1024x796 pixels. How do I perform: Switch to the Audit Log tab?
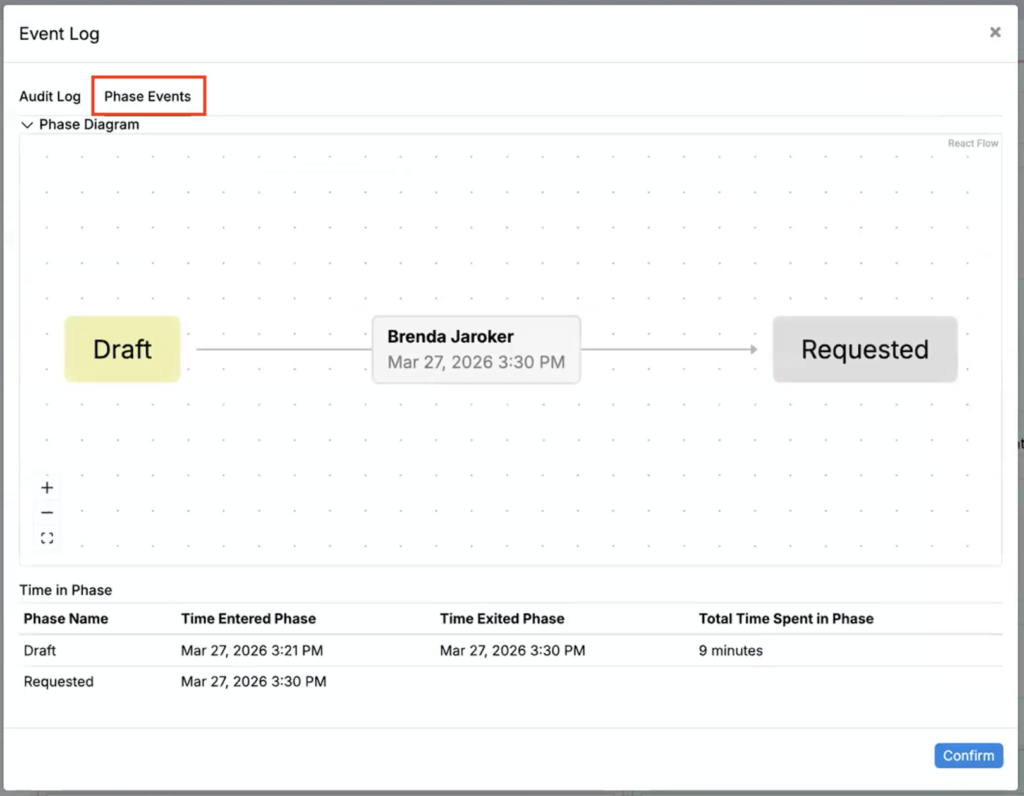[x=50, y=97]
